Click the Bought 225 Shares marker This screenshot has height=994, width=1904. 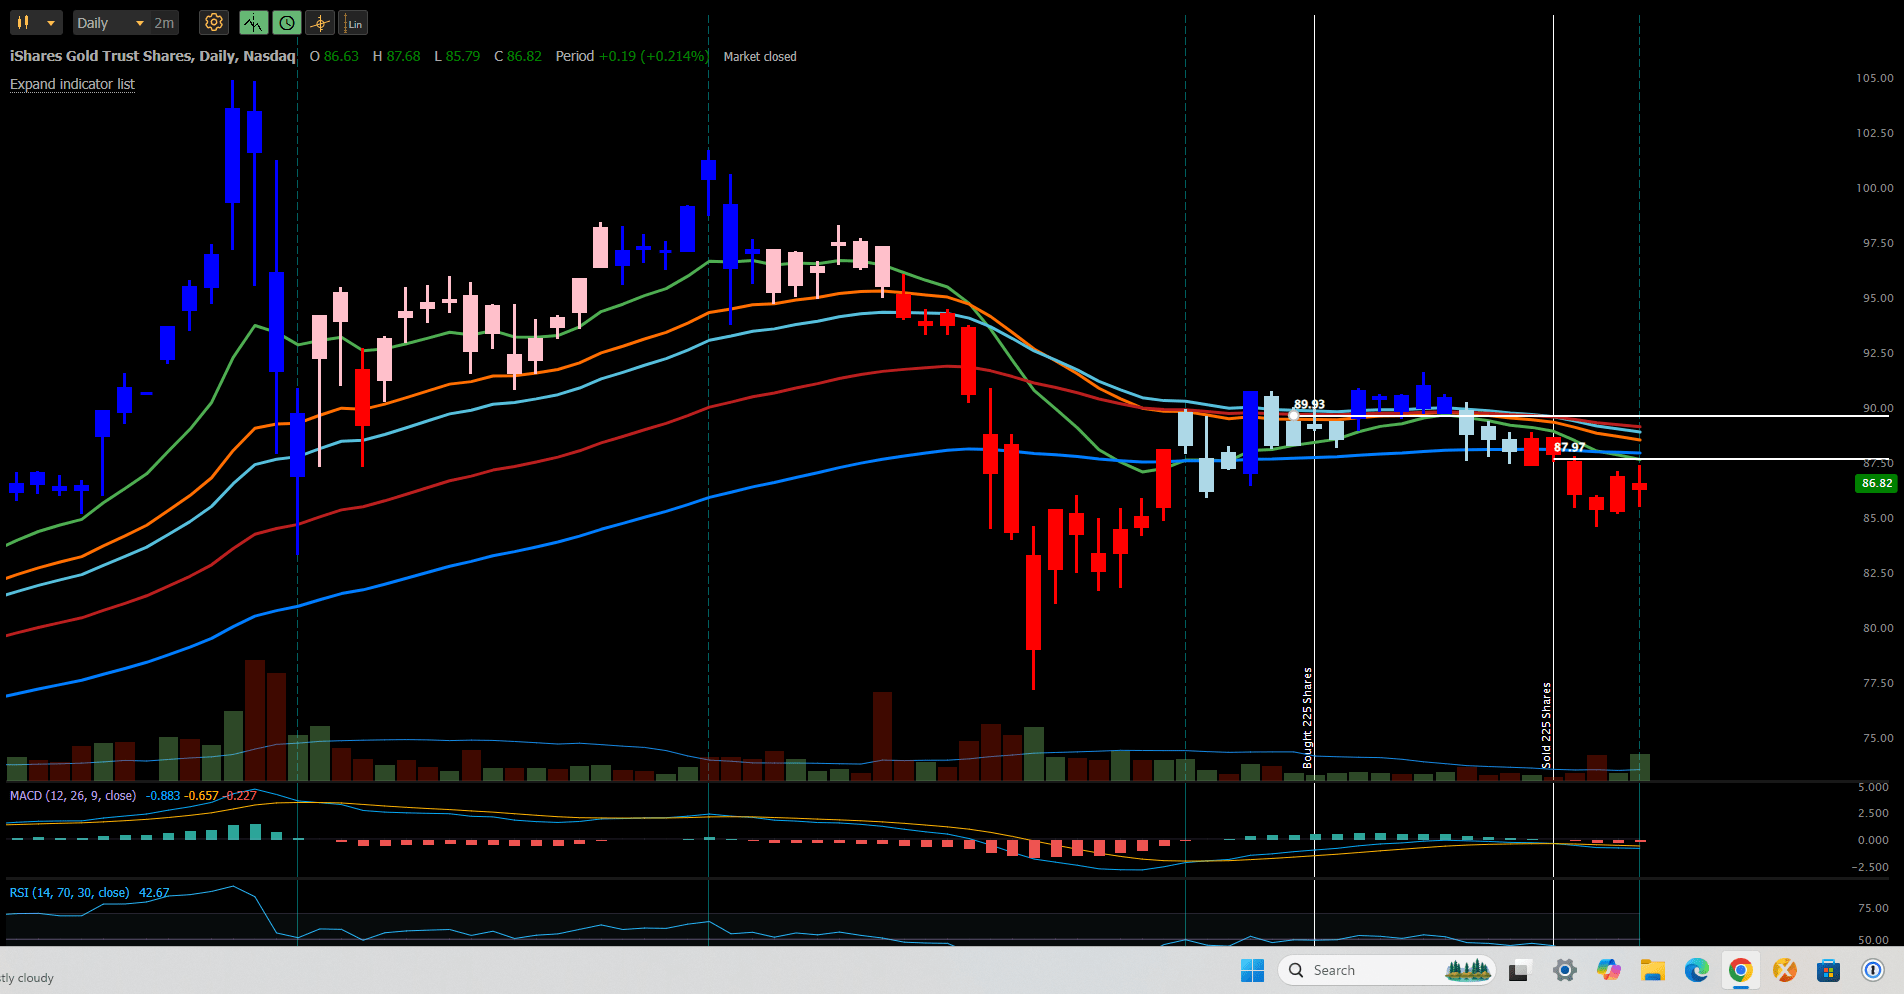(1307, 718)
